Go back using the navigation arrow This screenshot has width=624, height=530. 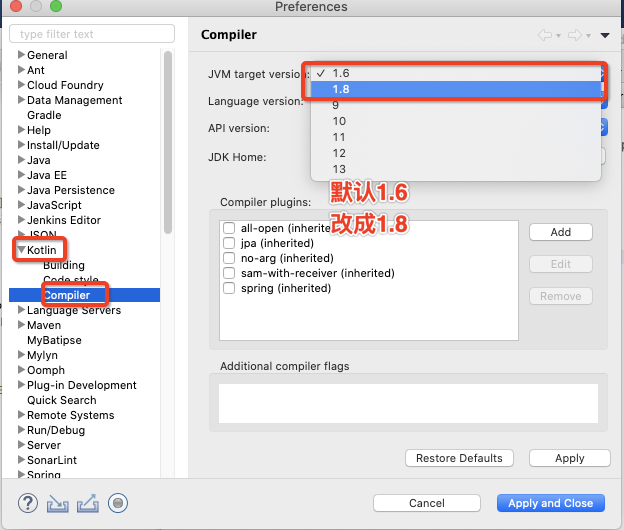click(x=545, y=35)
